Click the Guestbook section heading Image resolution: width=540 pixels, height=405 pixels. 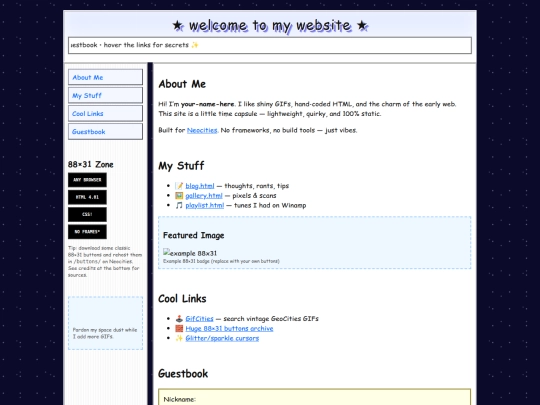(x=183, y=374)
